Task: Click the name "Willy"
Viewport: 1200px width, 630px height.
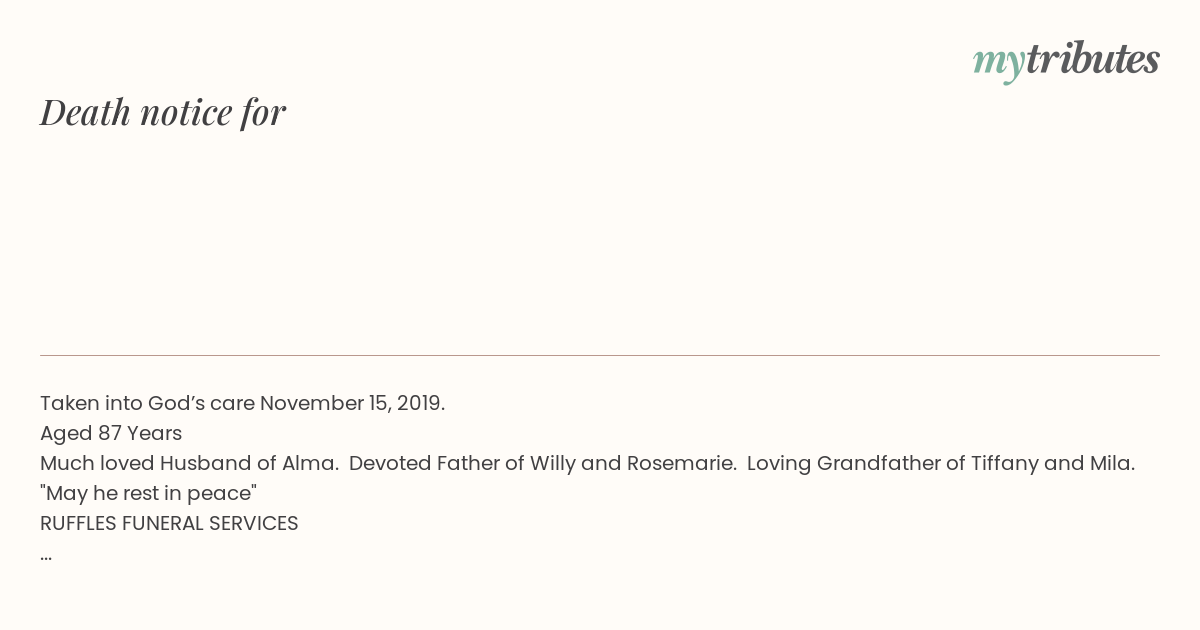Action: pyautogui.click(x=553, y=464)
